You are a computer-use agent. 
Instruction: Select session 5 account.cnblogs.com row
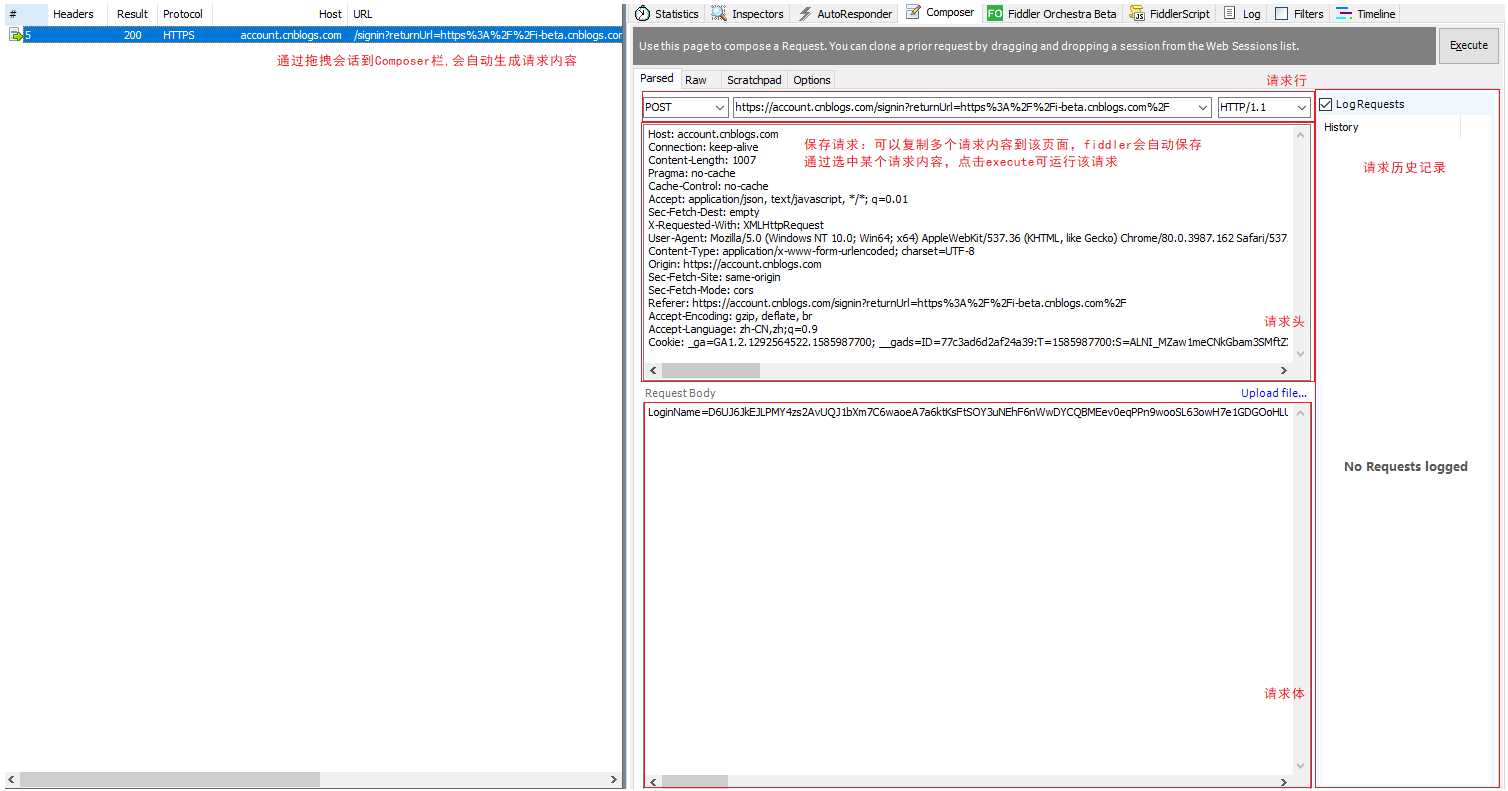click(313, 35)
